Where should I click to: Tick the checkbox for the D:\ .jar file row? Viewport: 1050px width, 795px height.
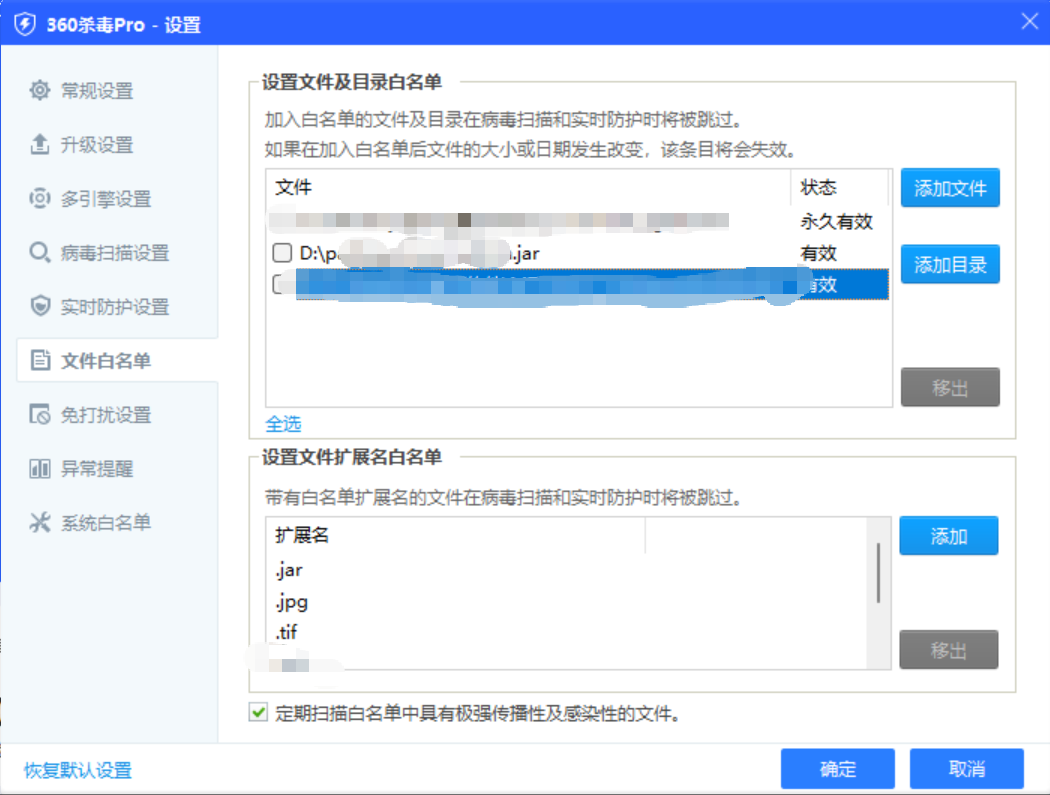pos(283,253)
